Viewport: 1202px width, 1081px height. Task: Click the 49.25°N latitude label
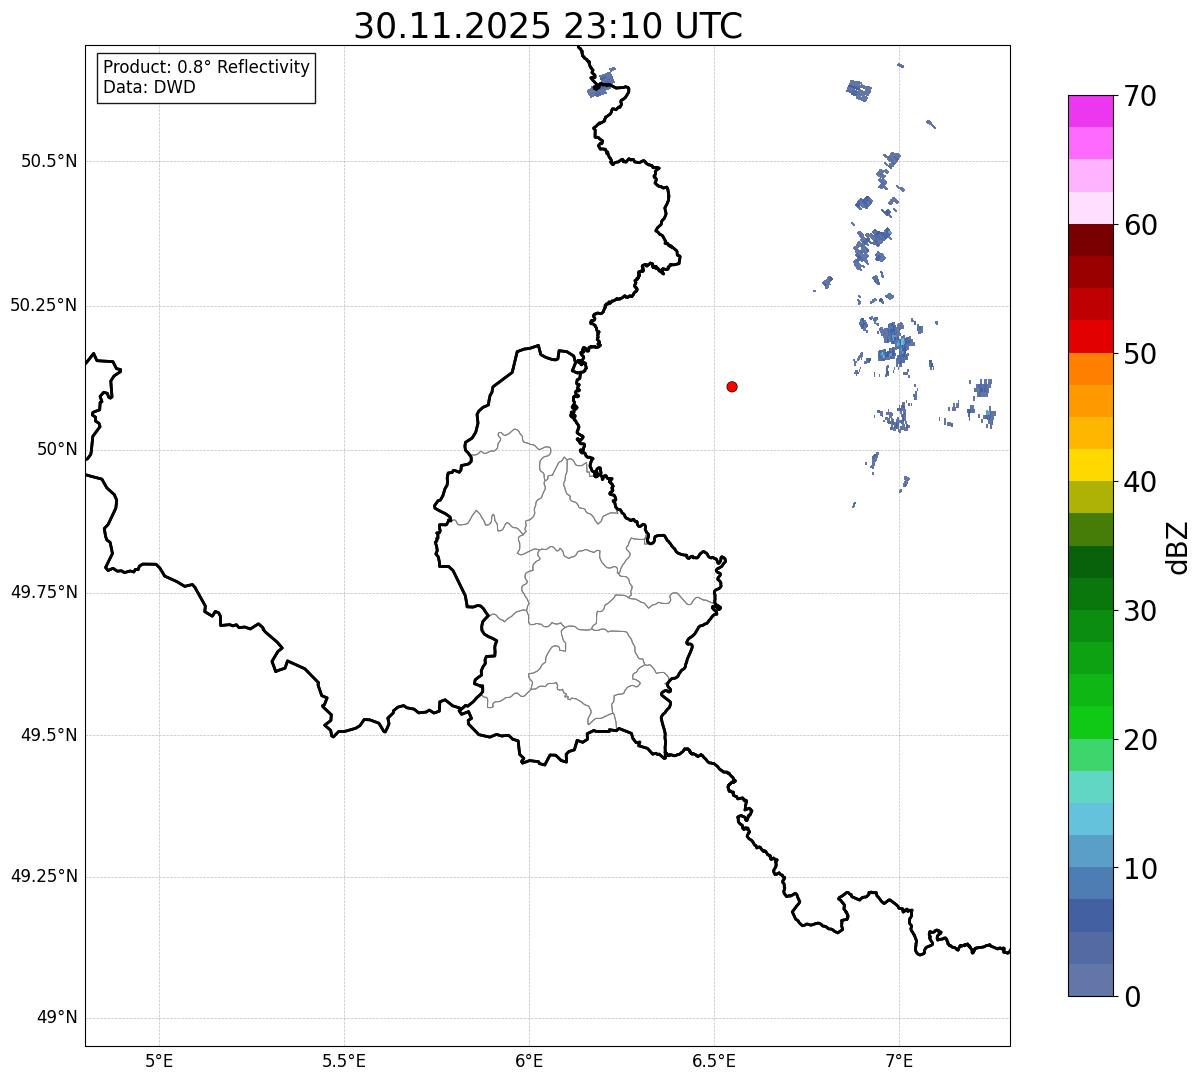click(43, 876)
